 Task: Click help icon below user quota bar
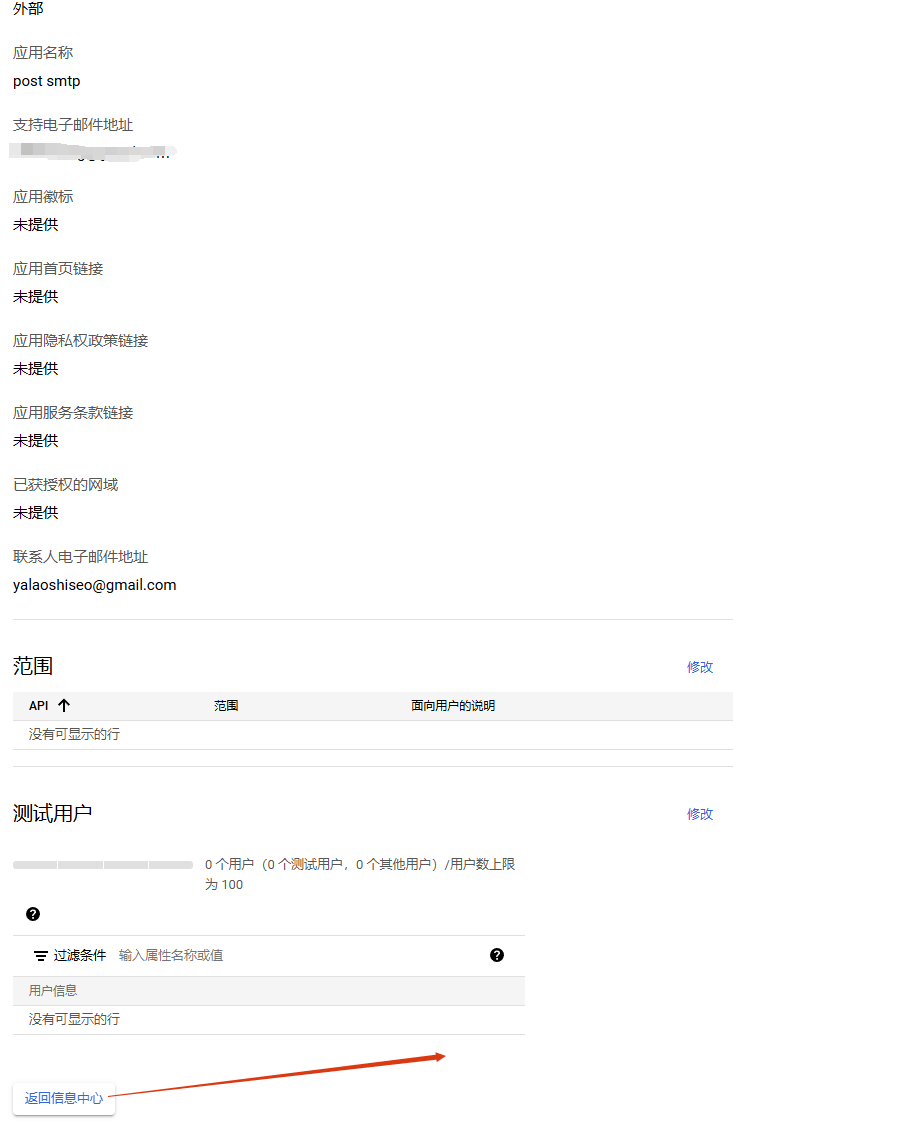point(33,914)
